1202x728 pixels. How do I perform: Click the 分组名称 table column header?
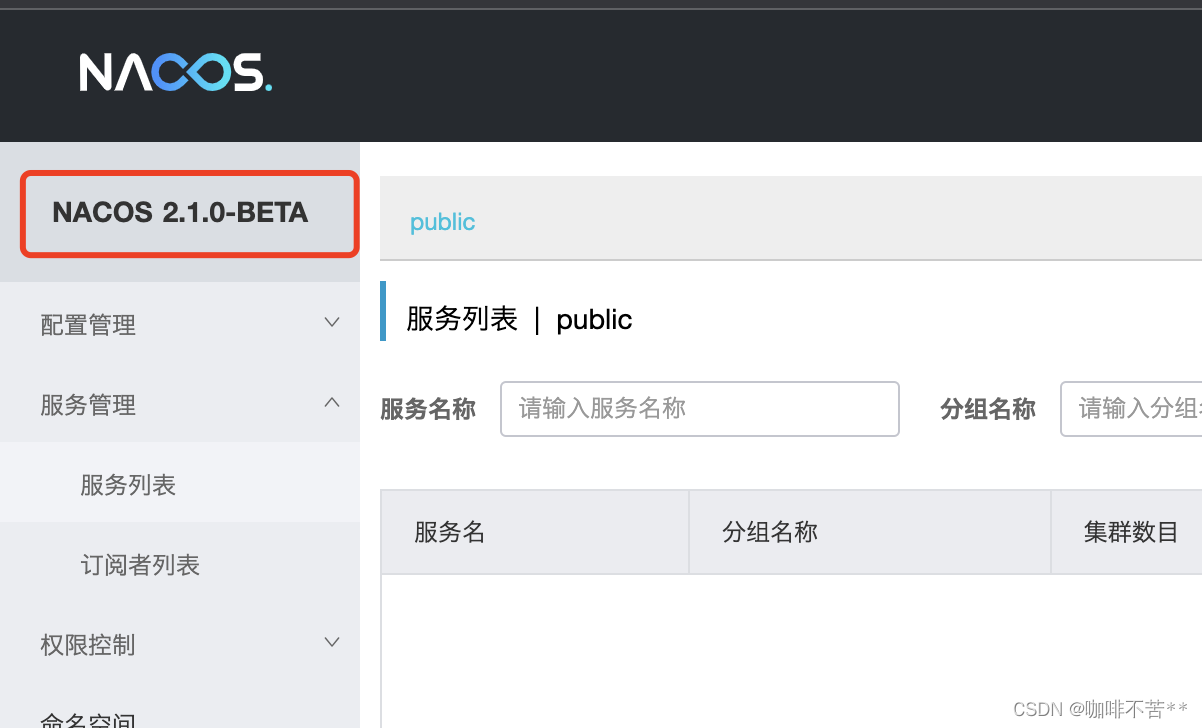click(x=870, y=532)
